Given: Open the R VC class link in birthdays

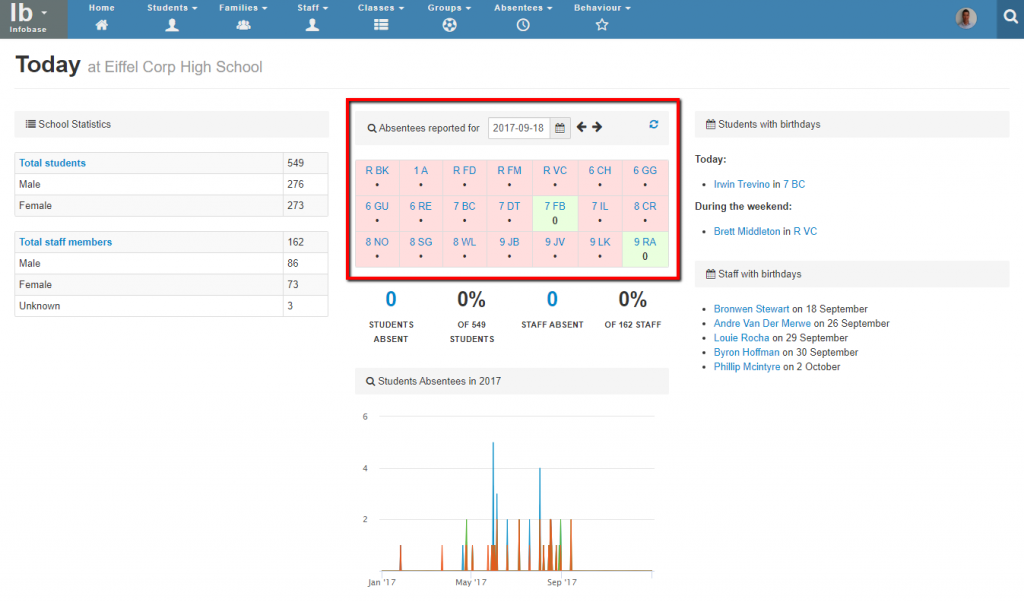Looking at the screenshot, I should (805, 231).
